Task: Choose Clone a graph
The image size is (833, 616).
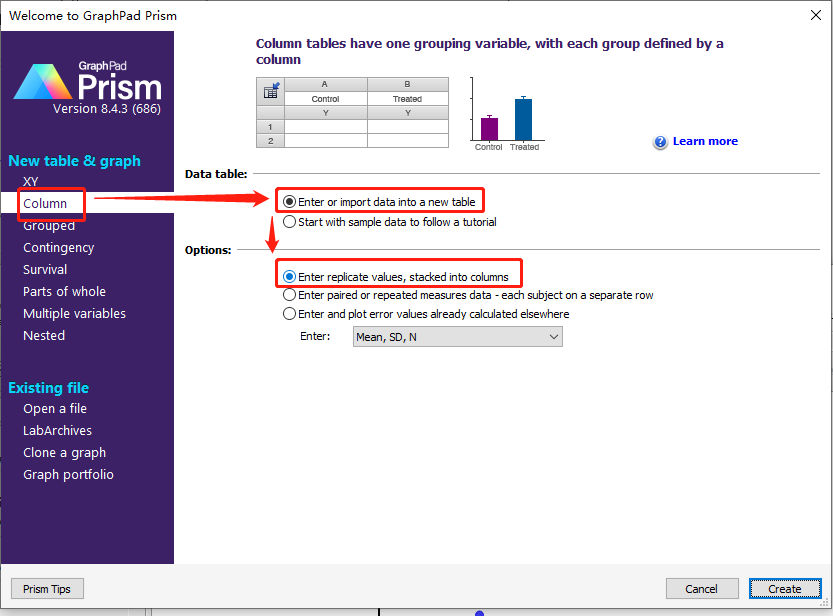Action: (x=64, y=453)
